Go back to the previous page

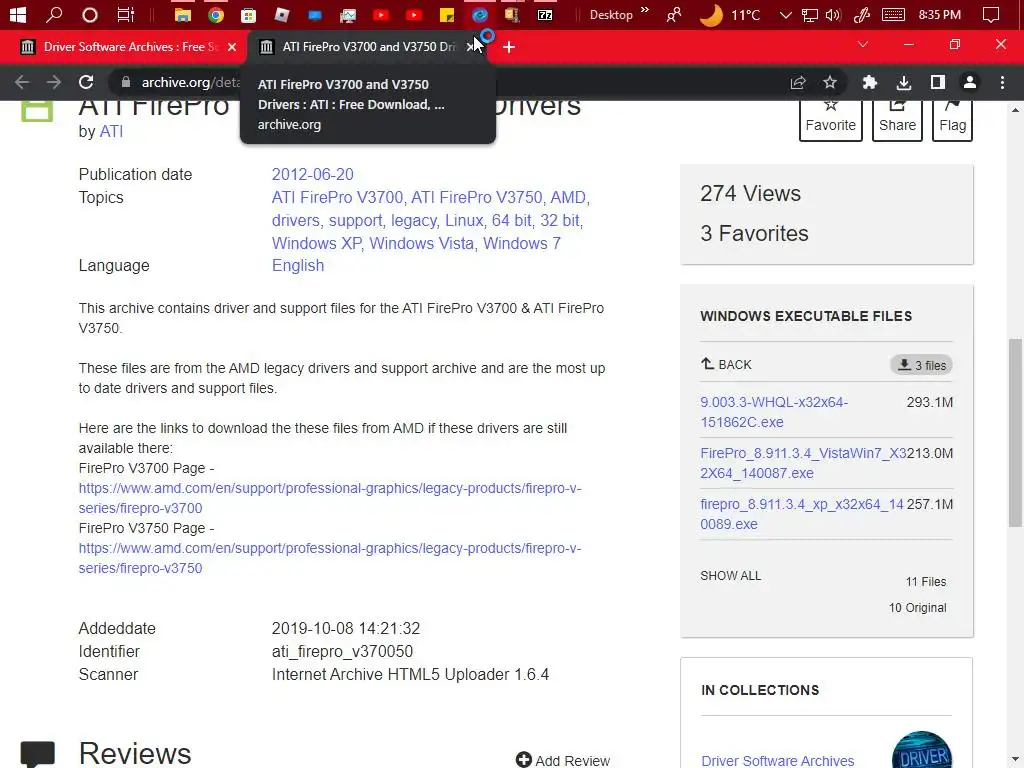(22, 82)
